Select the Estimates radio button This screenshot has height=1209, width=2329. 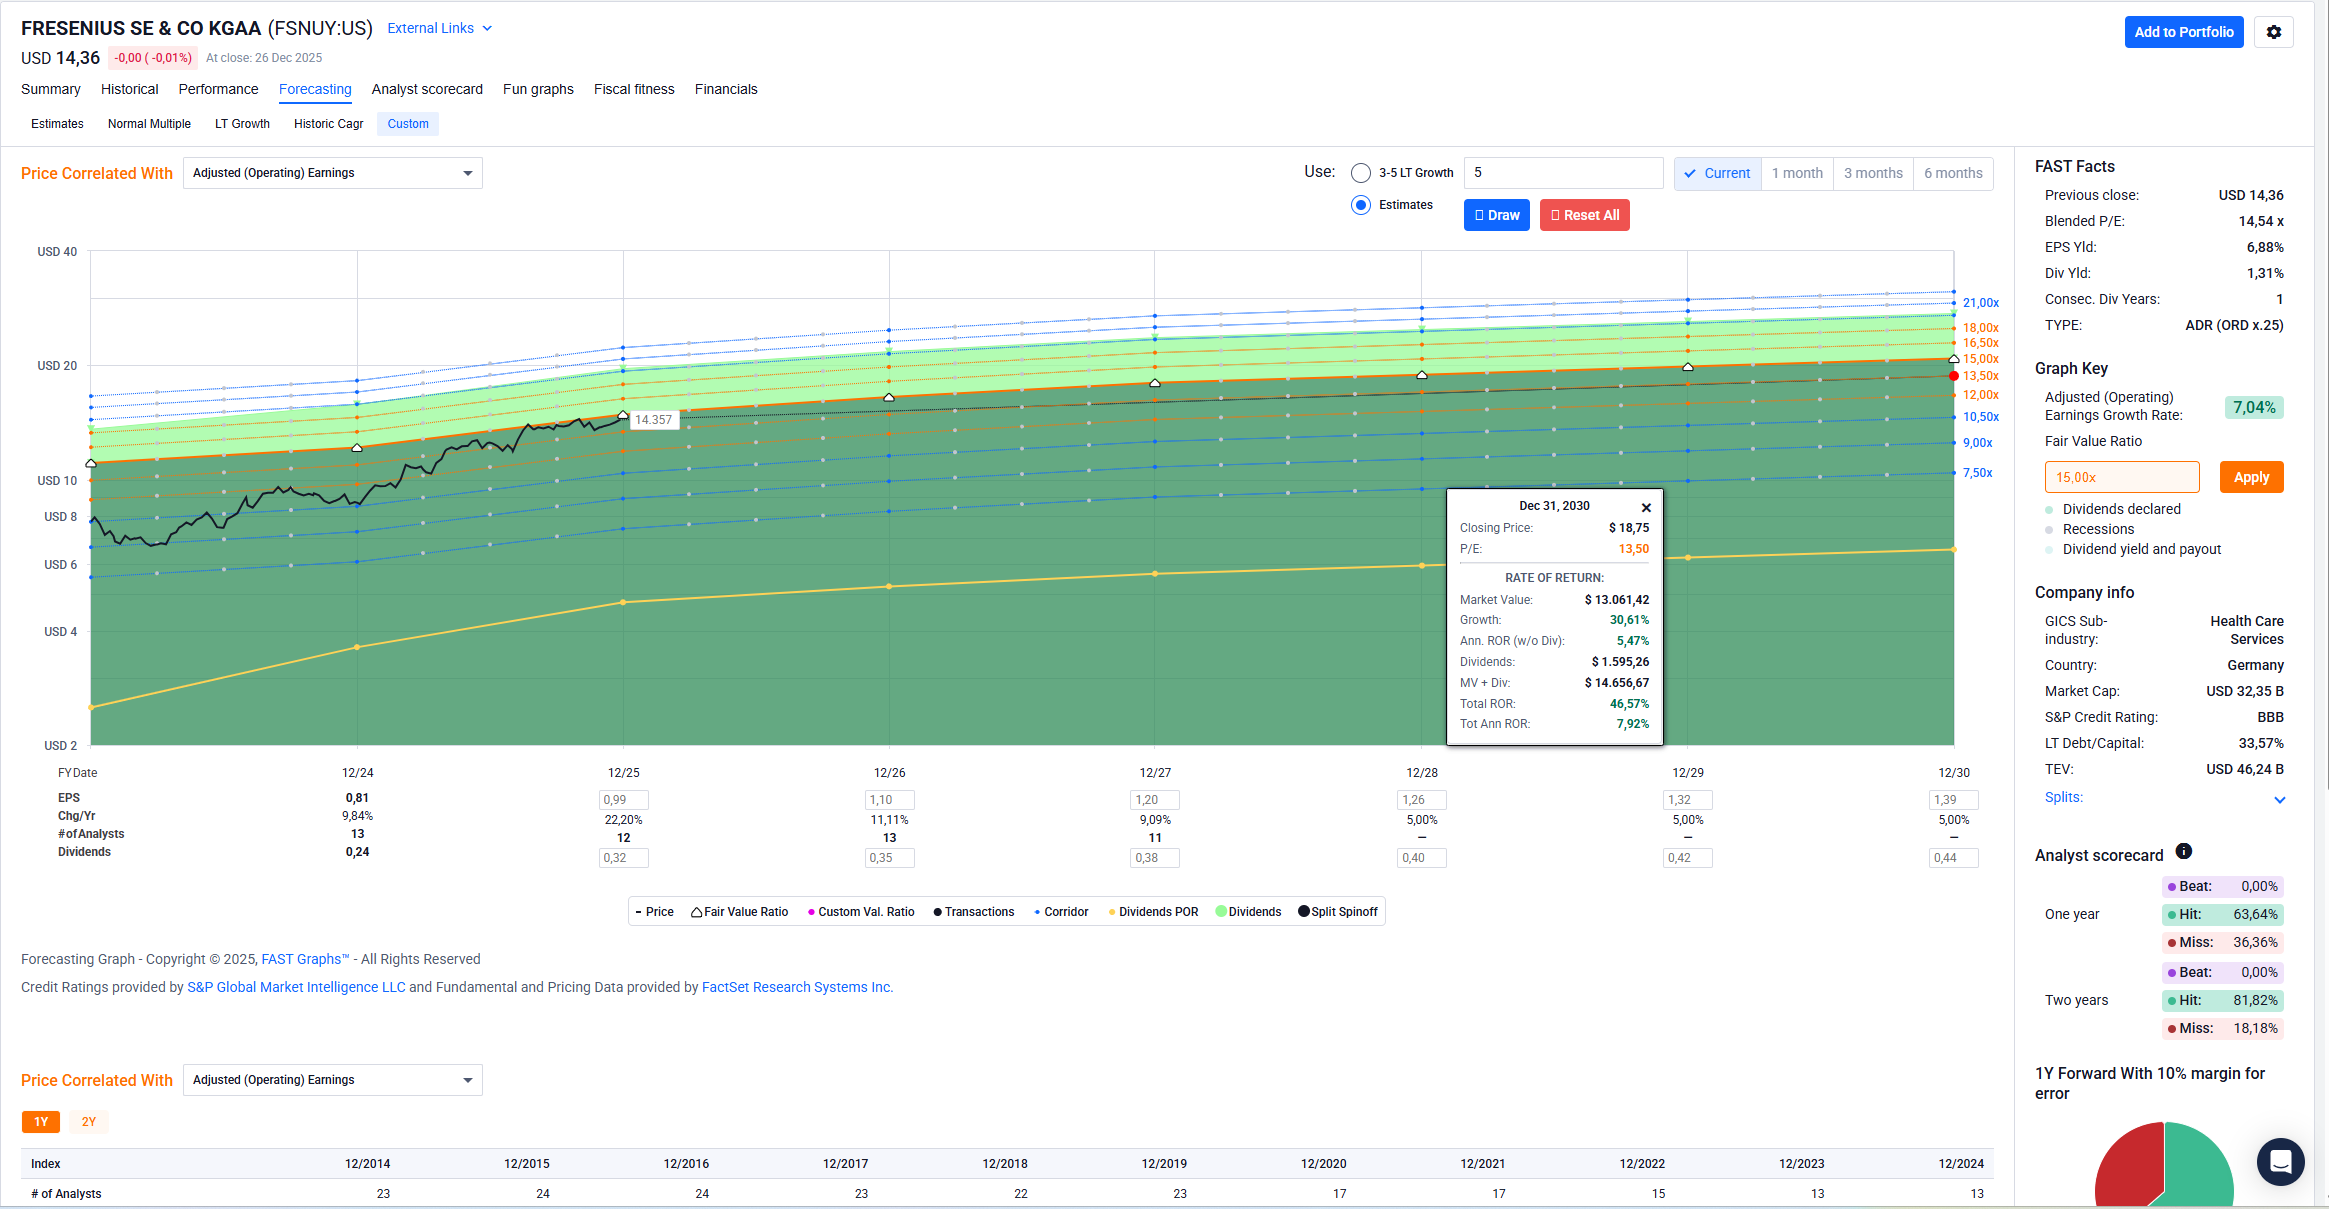1360,205
